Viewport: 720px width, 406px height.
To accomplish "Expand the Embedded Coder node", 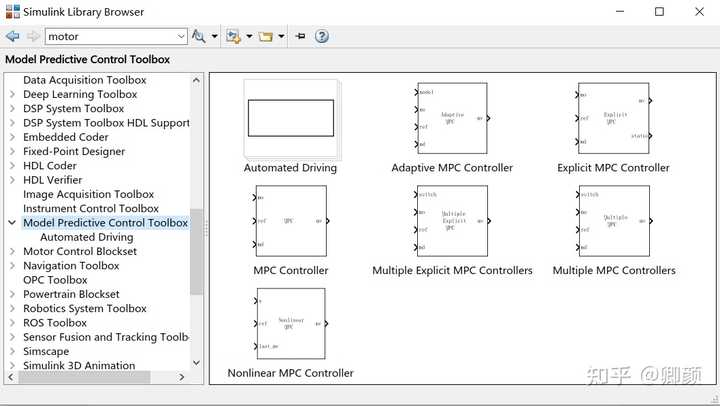I will pos(12,137).
